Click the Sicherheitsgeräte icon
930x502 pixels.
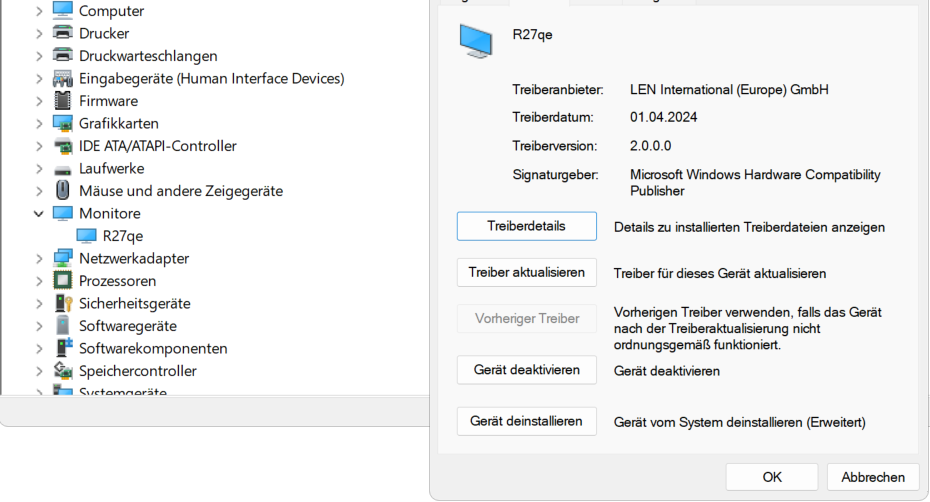point(62,303)
